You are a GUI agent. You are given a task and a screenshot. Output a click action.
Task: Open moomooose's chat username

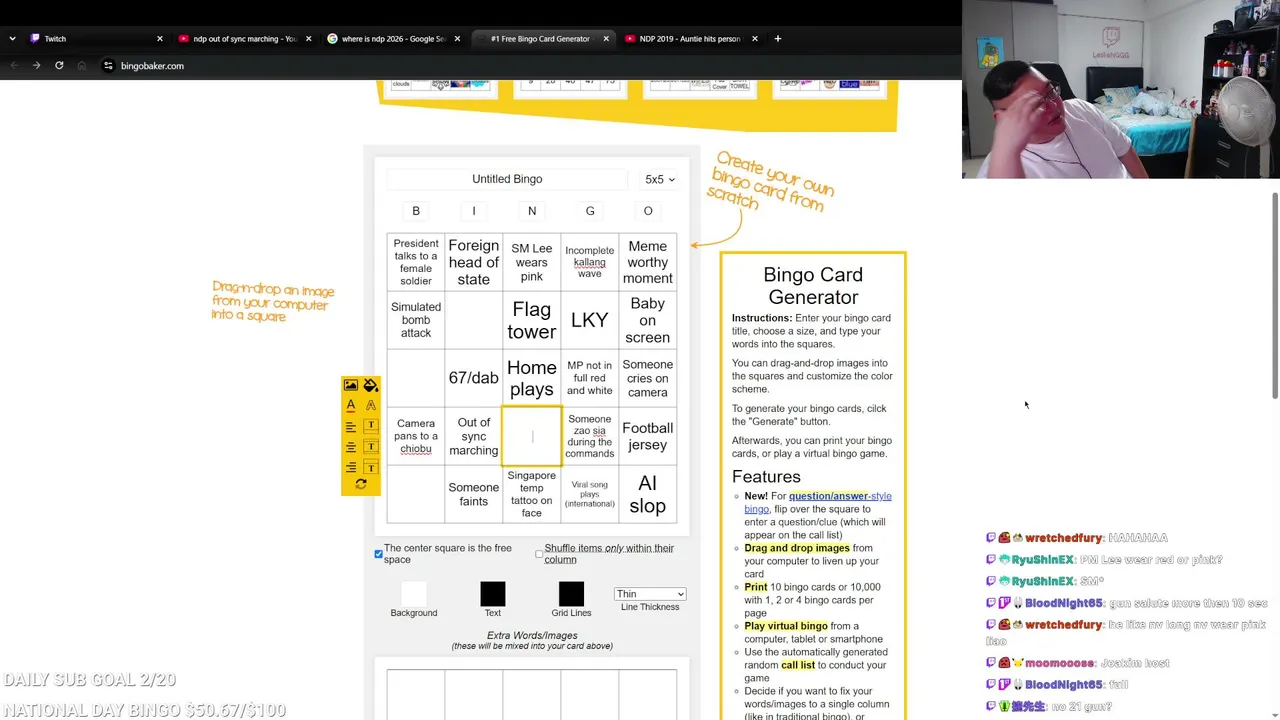pos(1061,663)
